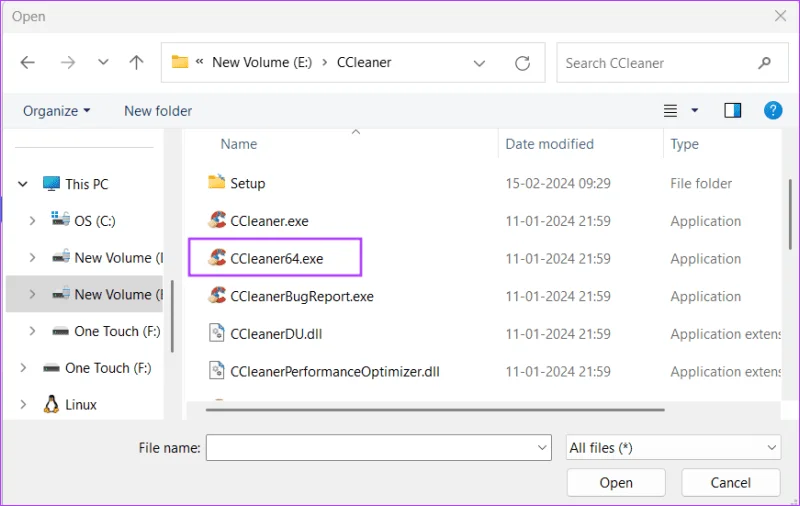
Task: Click the navigation pane vertical scrollbar
Action: (x=172, y=316)
